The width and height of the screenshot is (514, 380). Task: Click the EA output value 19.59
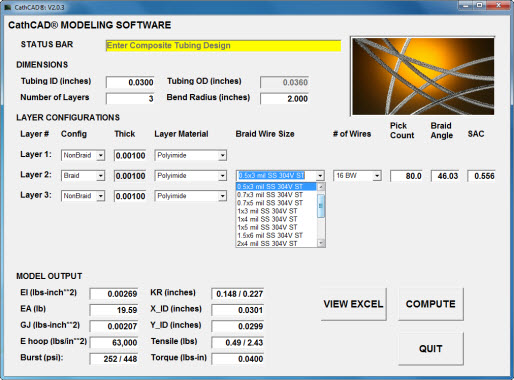tap(114, 310)
